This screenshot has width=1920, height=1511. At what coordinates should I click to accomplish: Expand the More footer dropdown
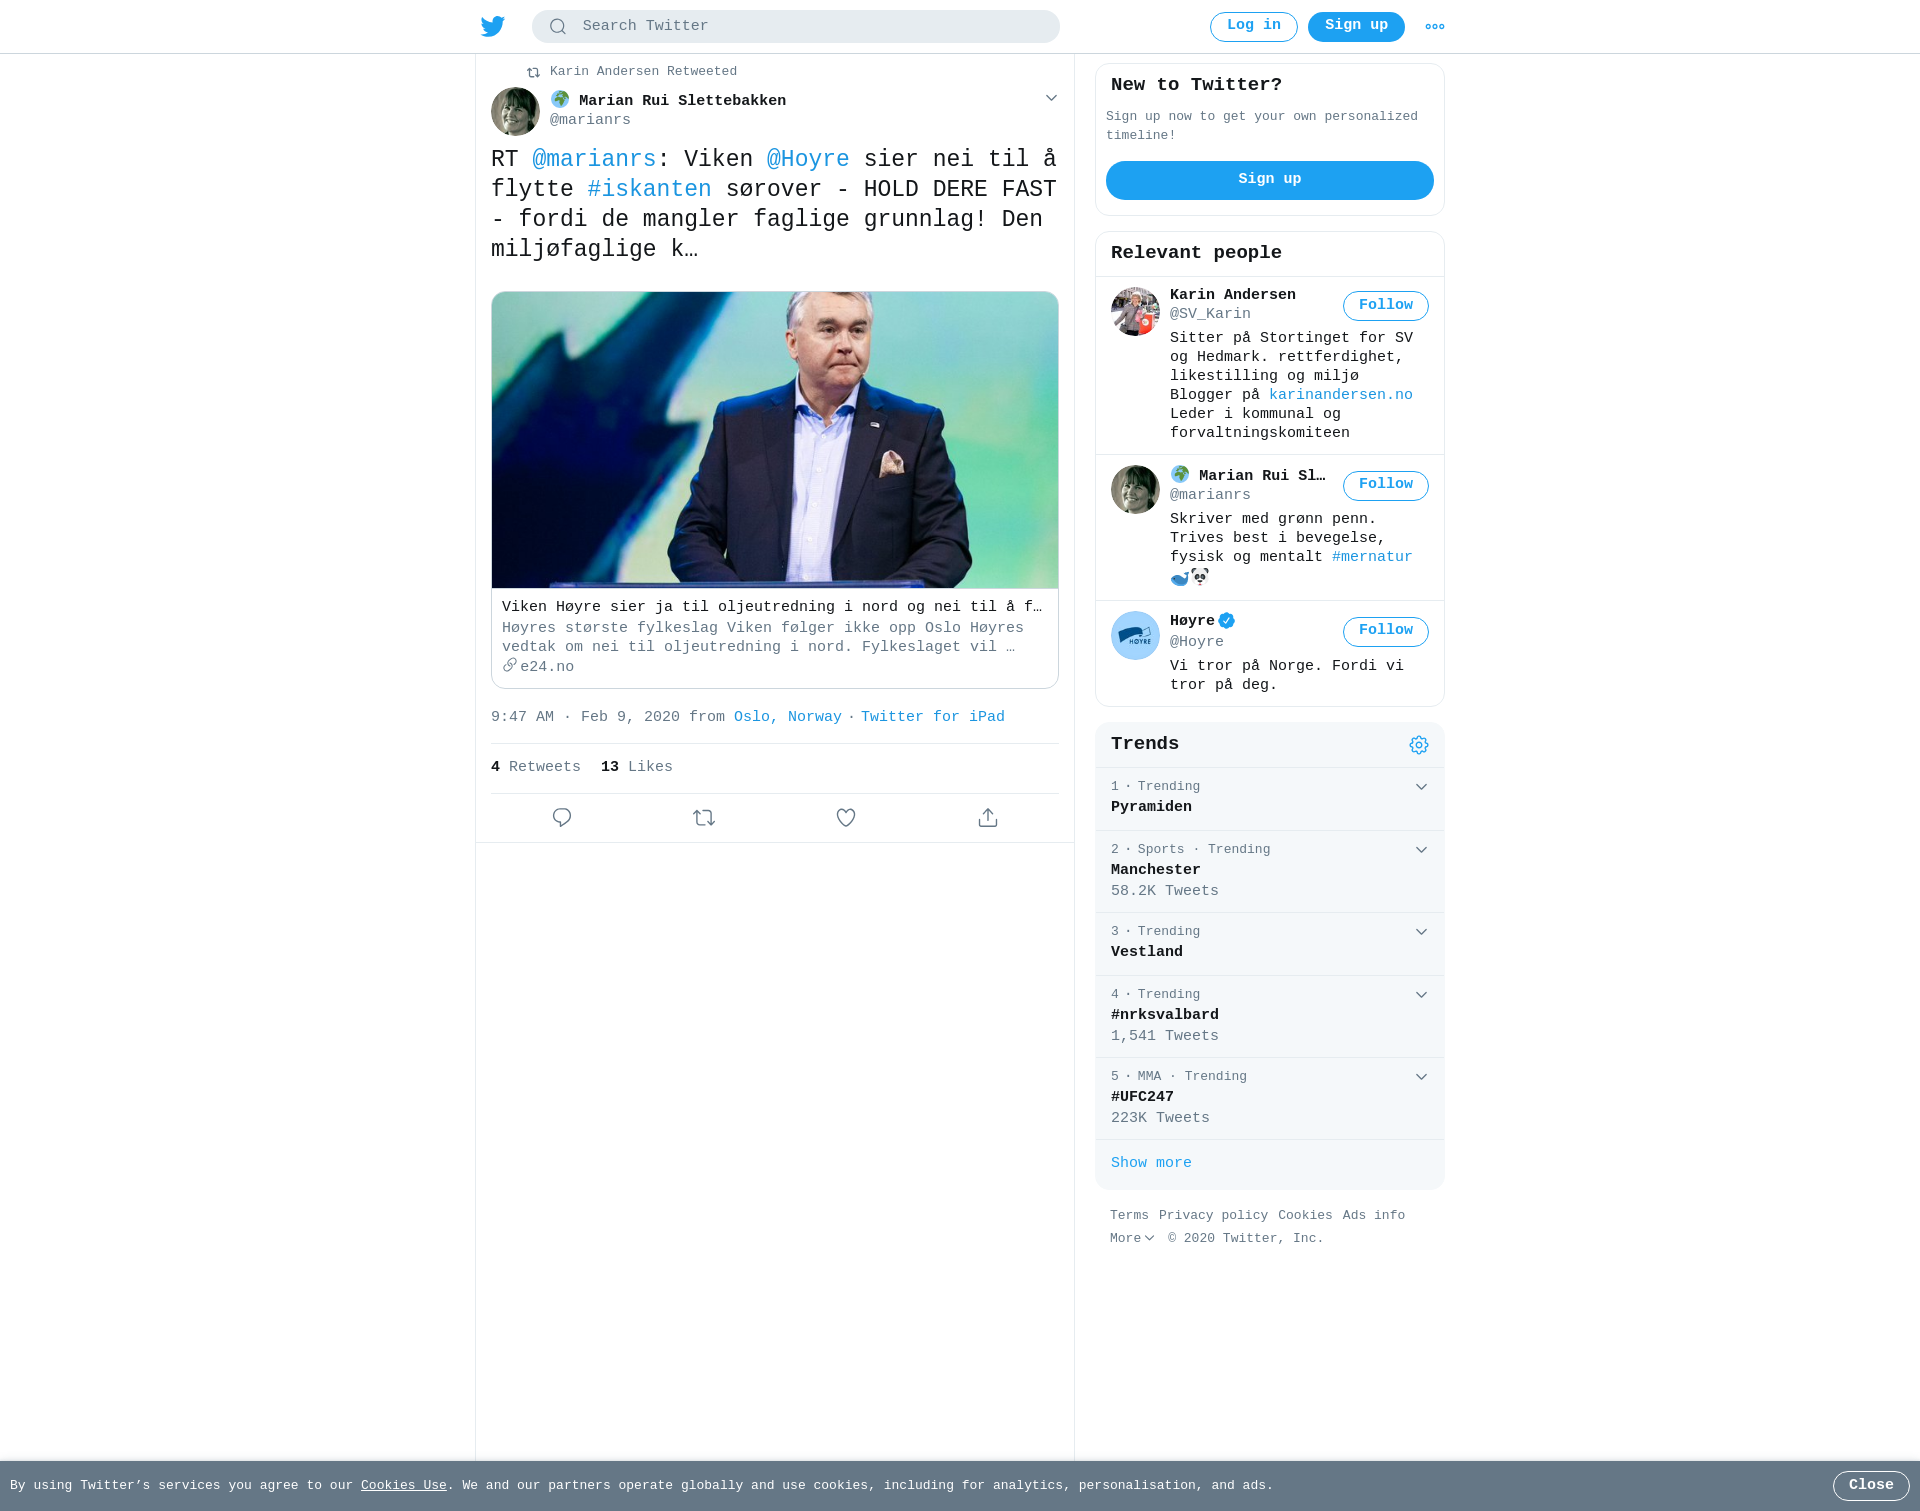coord(1132,1238)
